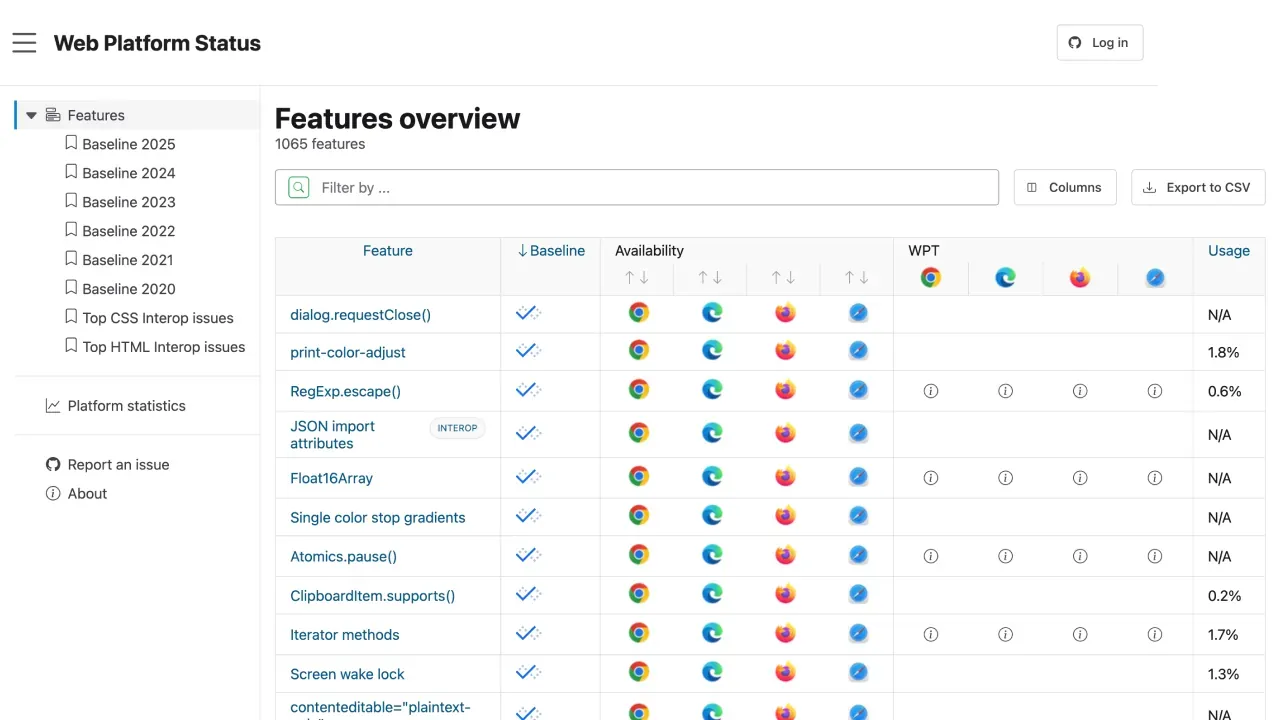
Task: Click Safari WPT info icon for Float16Array
Action: tap(1155, 478)
